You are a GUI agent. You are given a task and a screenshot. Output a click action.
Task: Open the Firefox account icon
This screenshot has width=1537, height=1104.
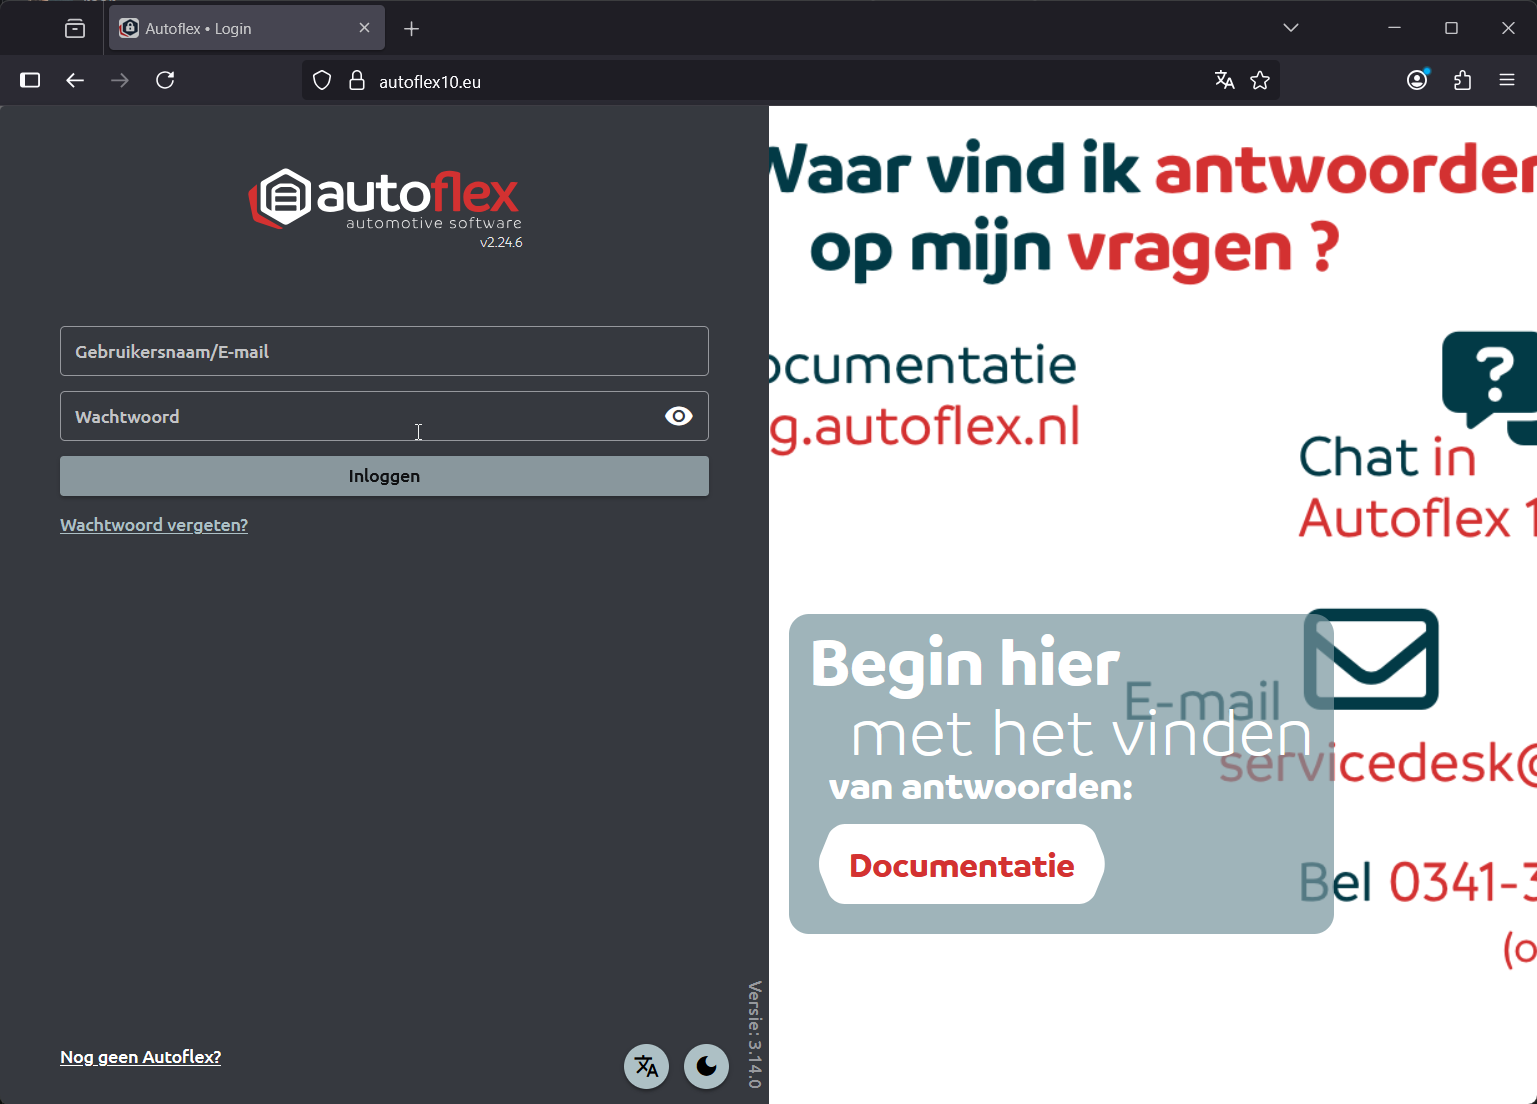pyautogui.click(x=1417, y=81)
